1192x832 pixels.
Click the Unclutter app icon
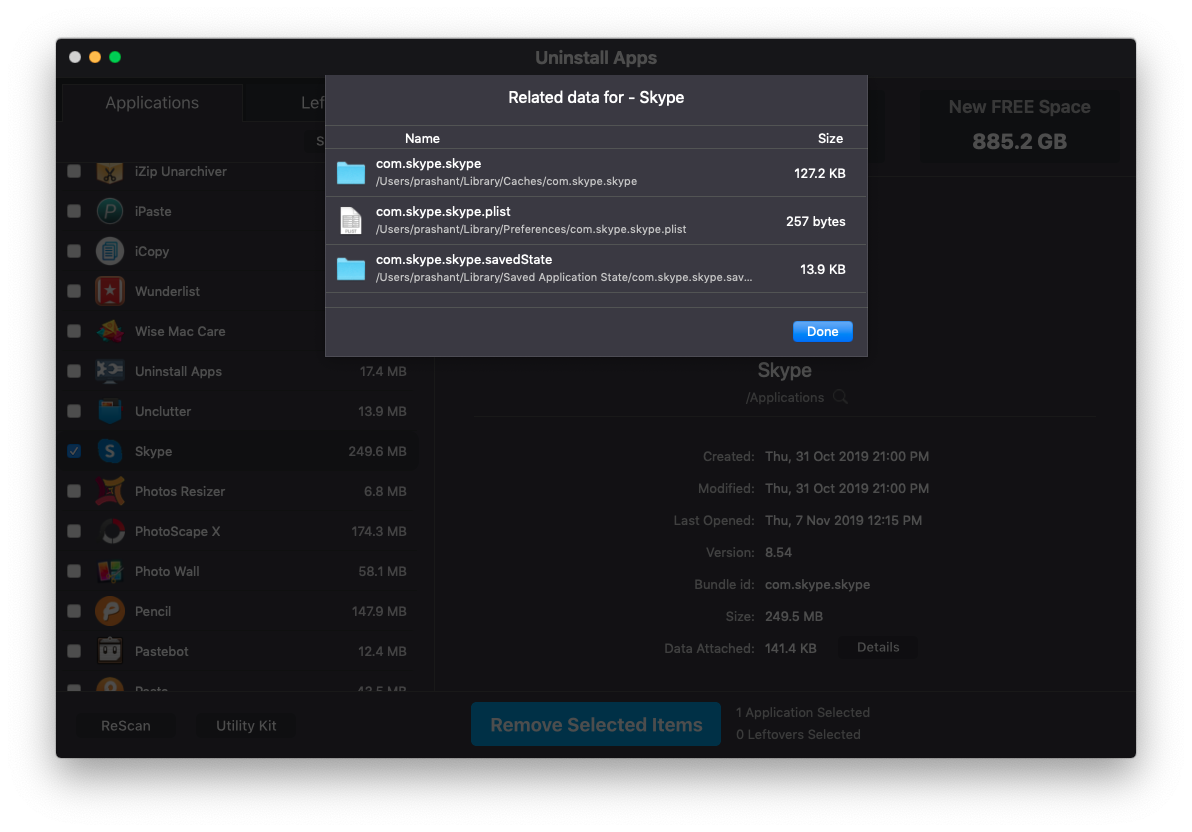pos(110,411)
